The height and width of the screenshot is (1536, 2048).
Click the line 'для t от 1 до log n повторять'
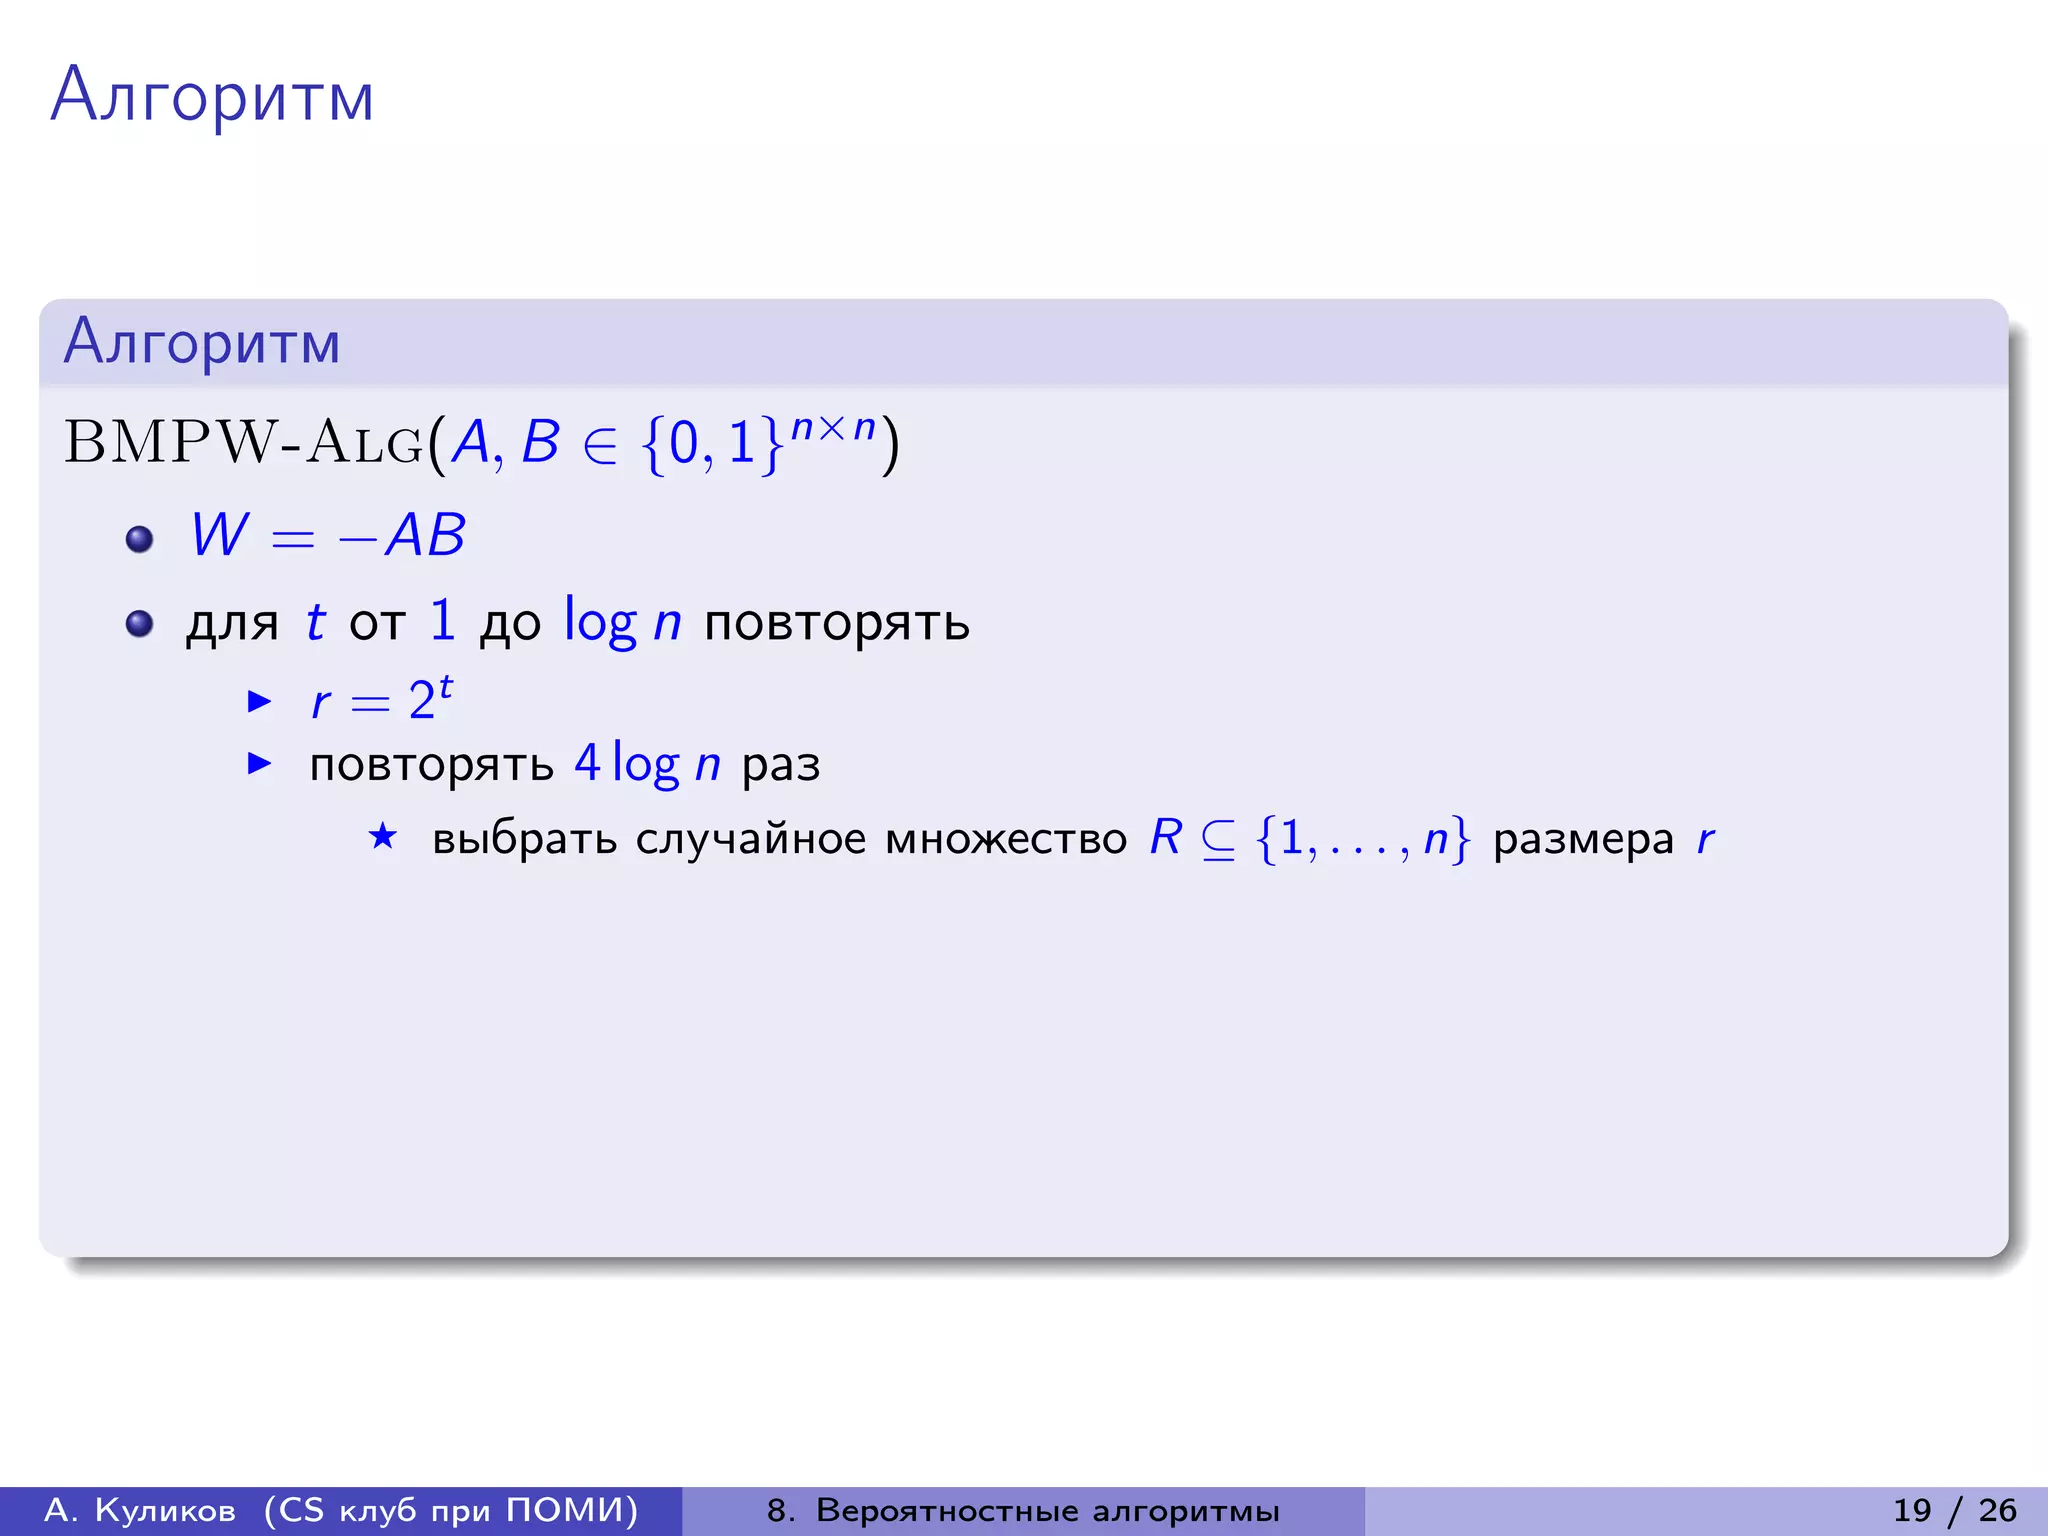click(x=578, y=622)
